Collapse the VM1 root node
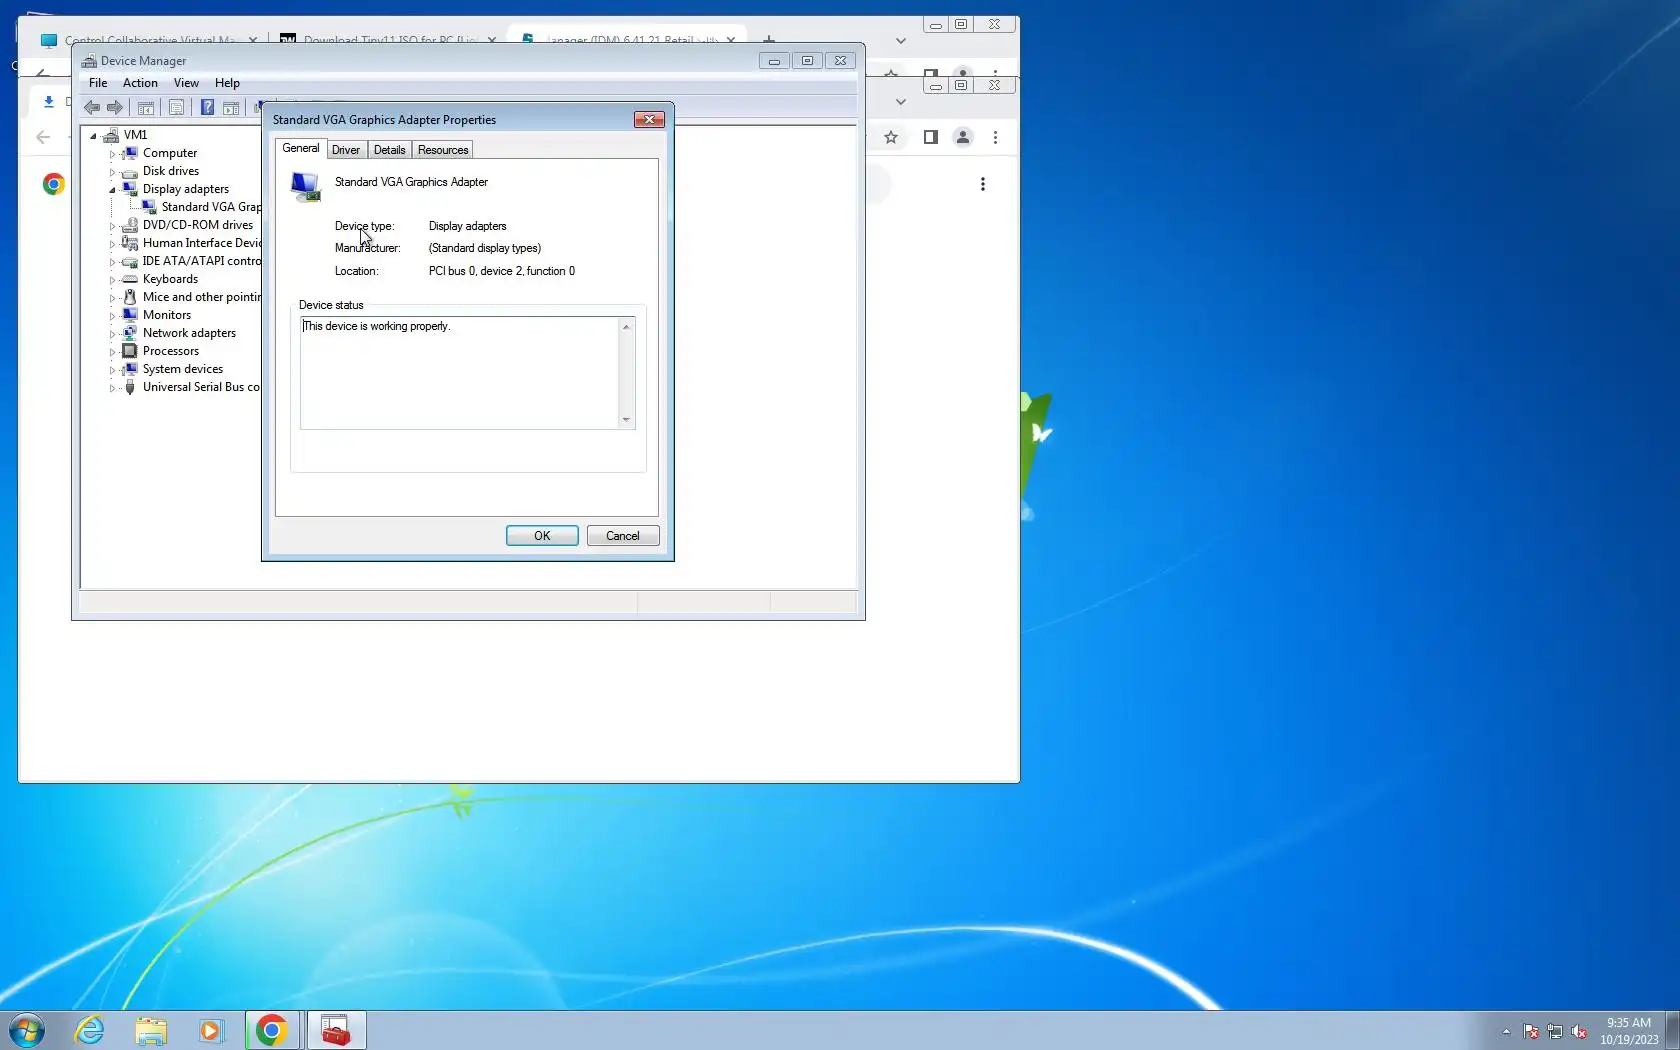Image resolution: width=1680 pixels, height=1050 pixels. coord(93,136)
